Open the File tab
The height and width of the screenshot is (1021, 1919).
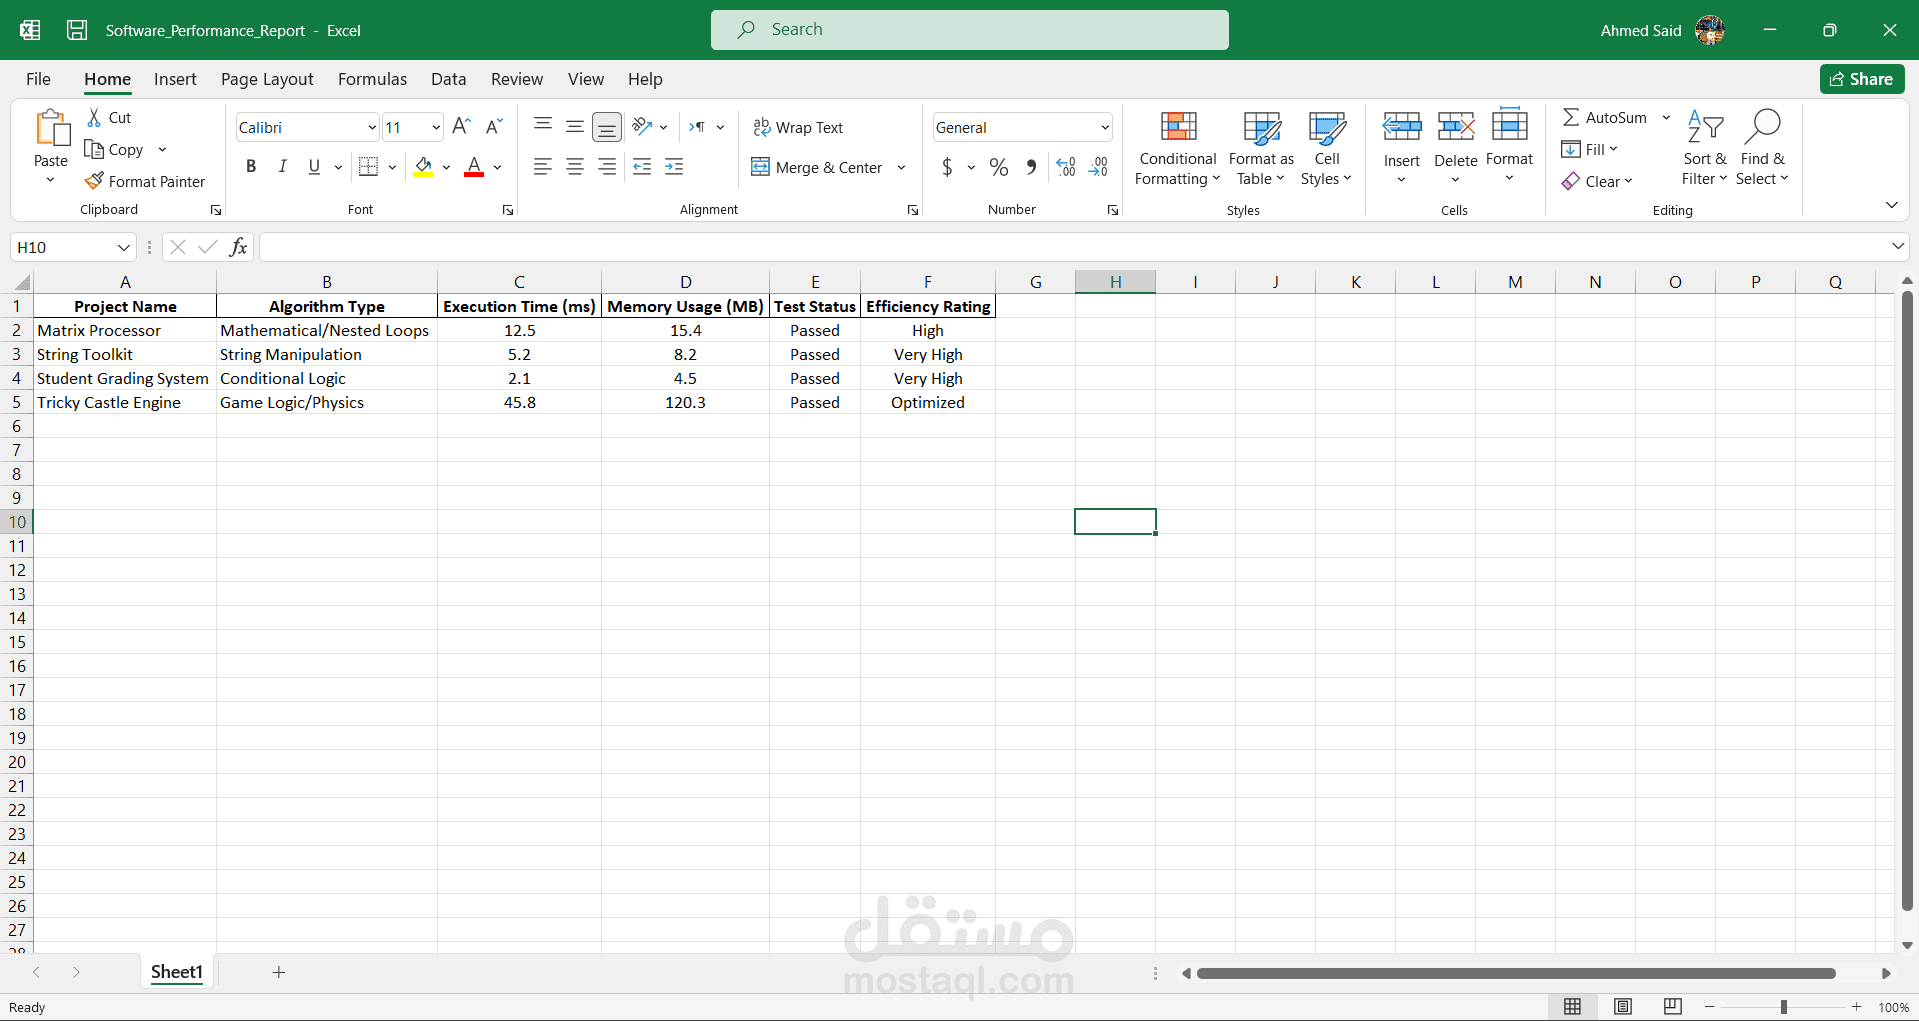[x=38, y=79]
